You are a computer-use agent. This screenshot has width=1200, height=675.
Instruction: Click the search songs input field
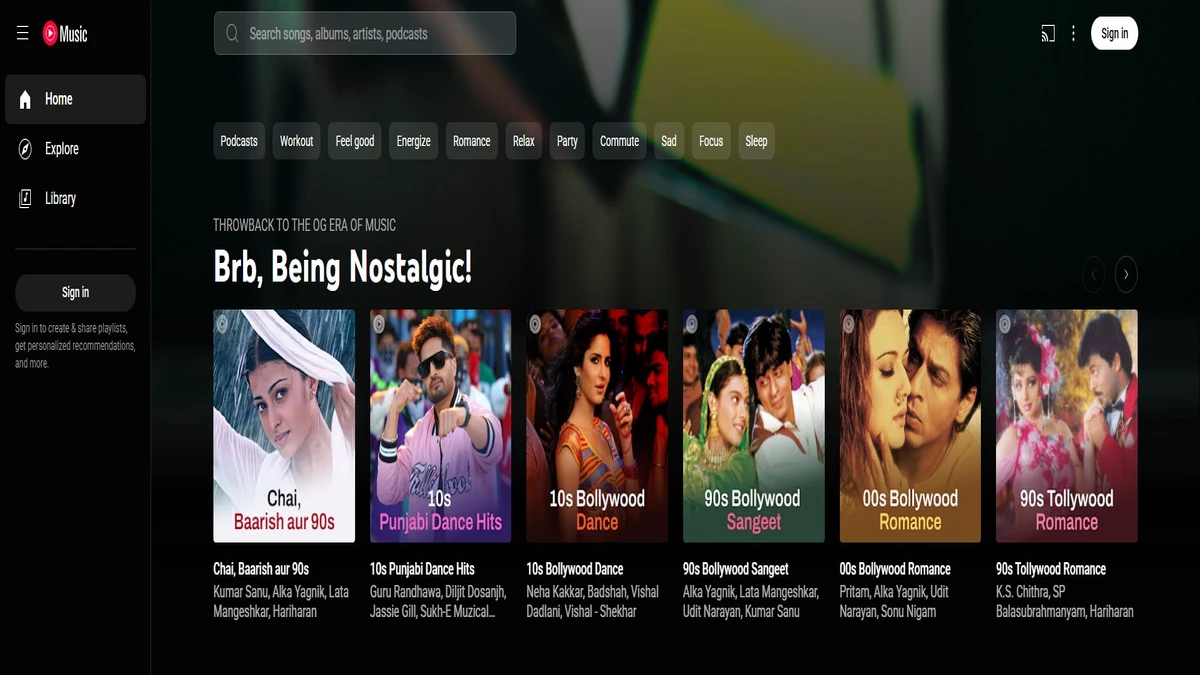[375, 34]
